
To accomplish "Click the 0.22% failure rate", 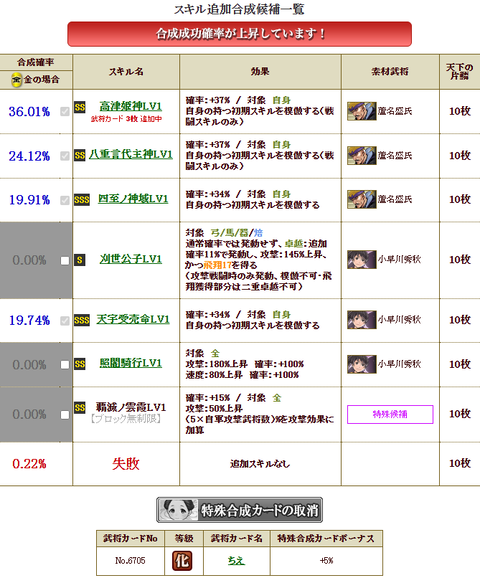I will 29,463.
